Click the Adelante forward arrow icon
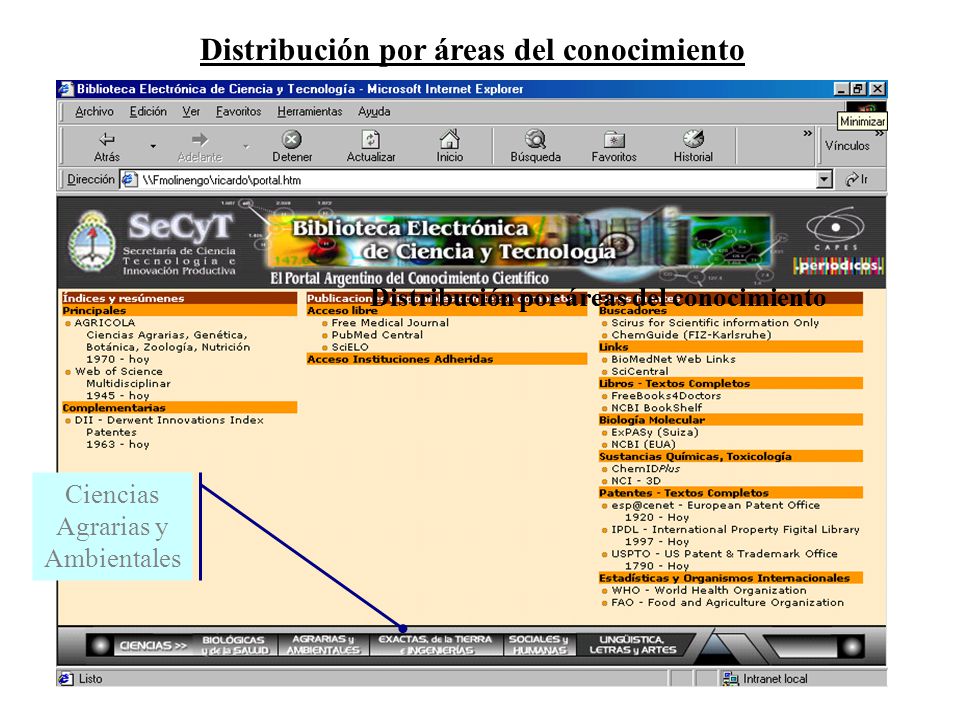Viewport: 960px width, 720px height. 200,139
